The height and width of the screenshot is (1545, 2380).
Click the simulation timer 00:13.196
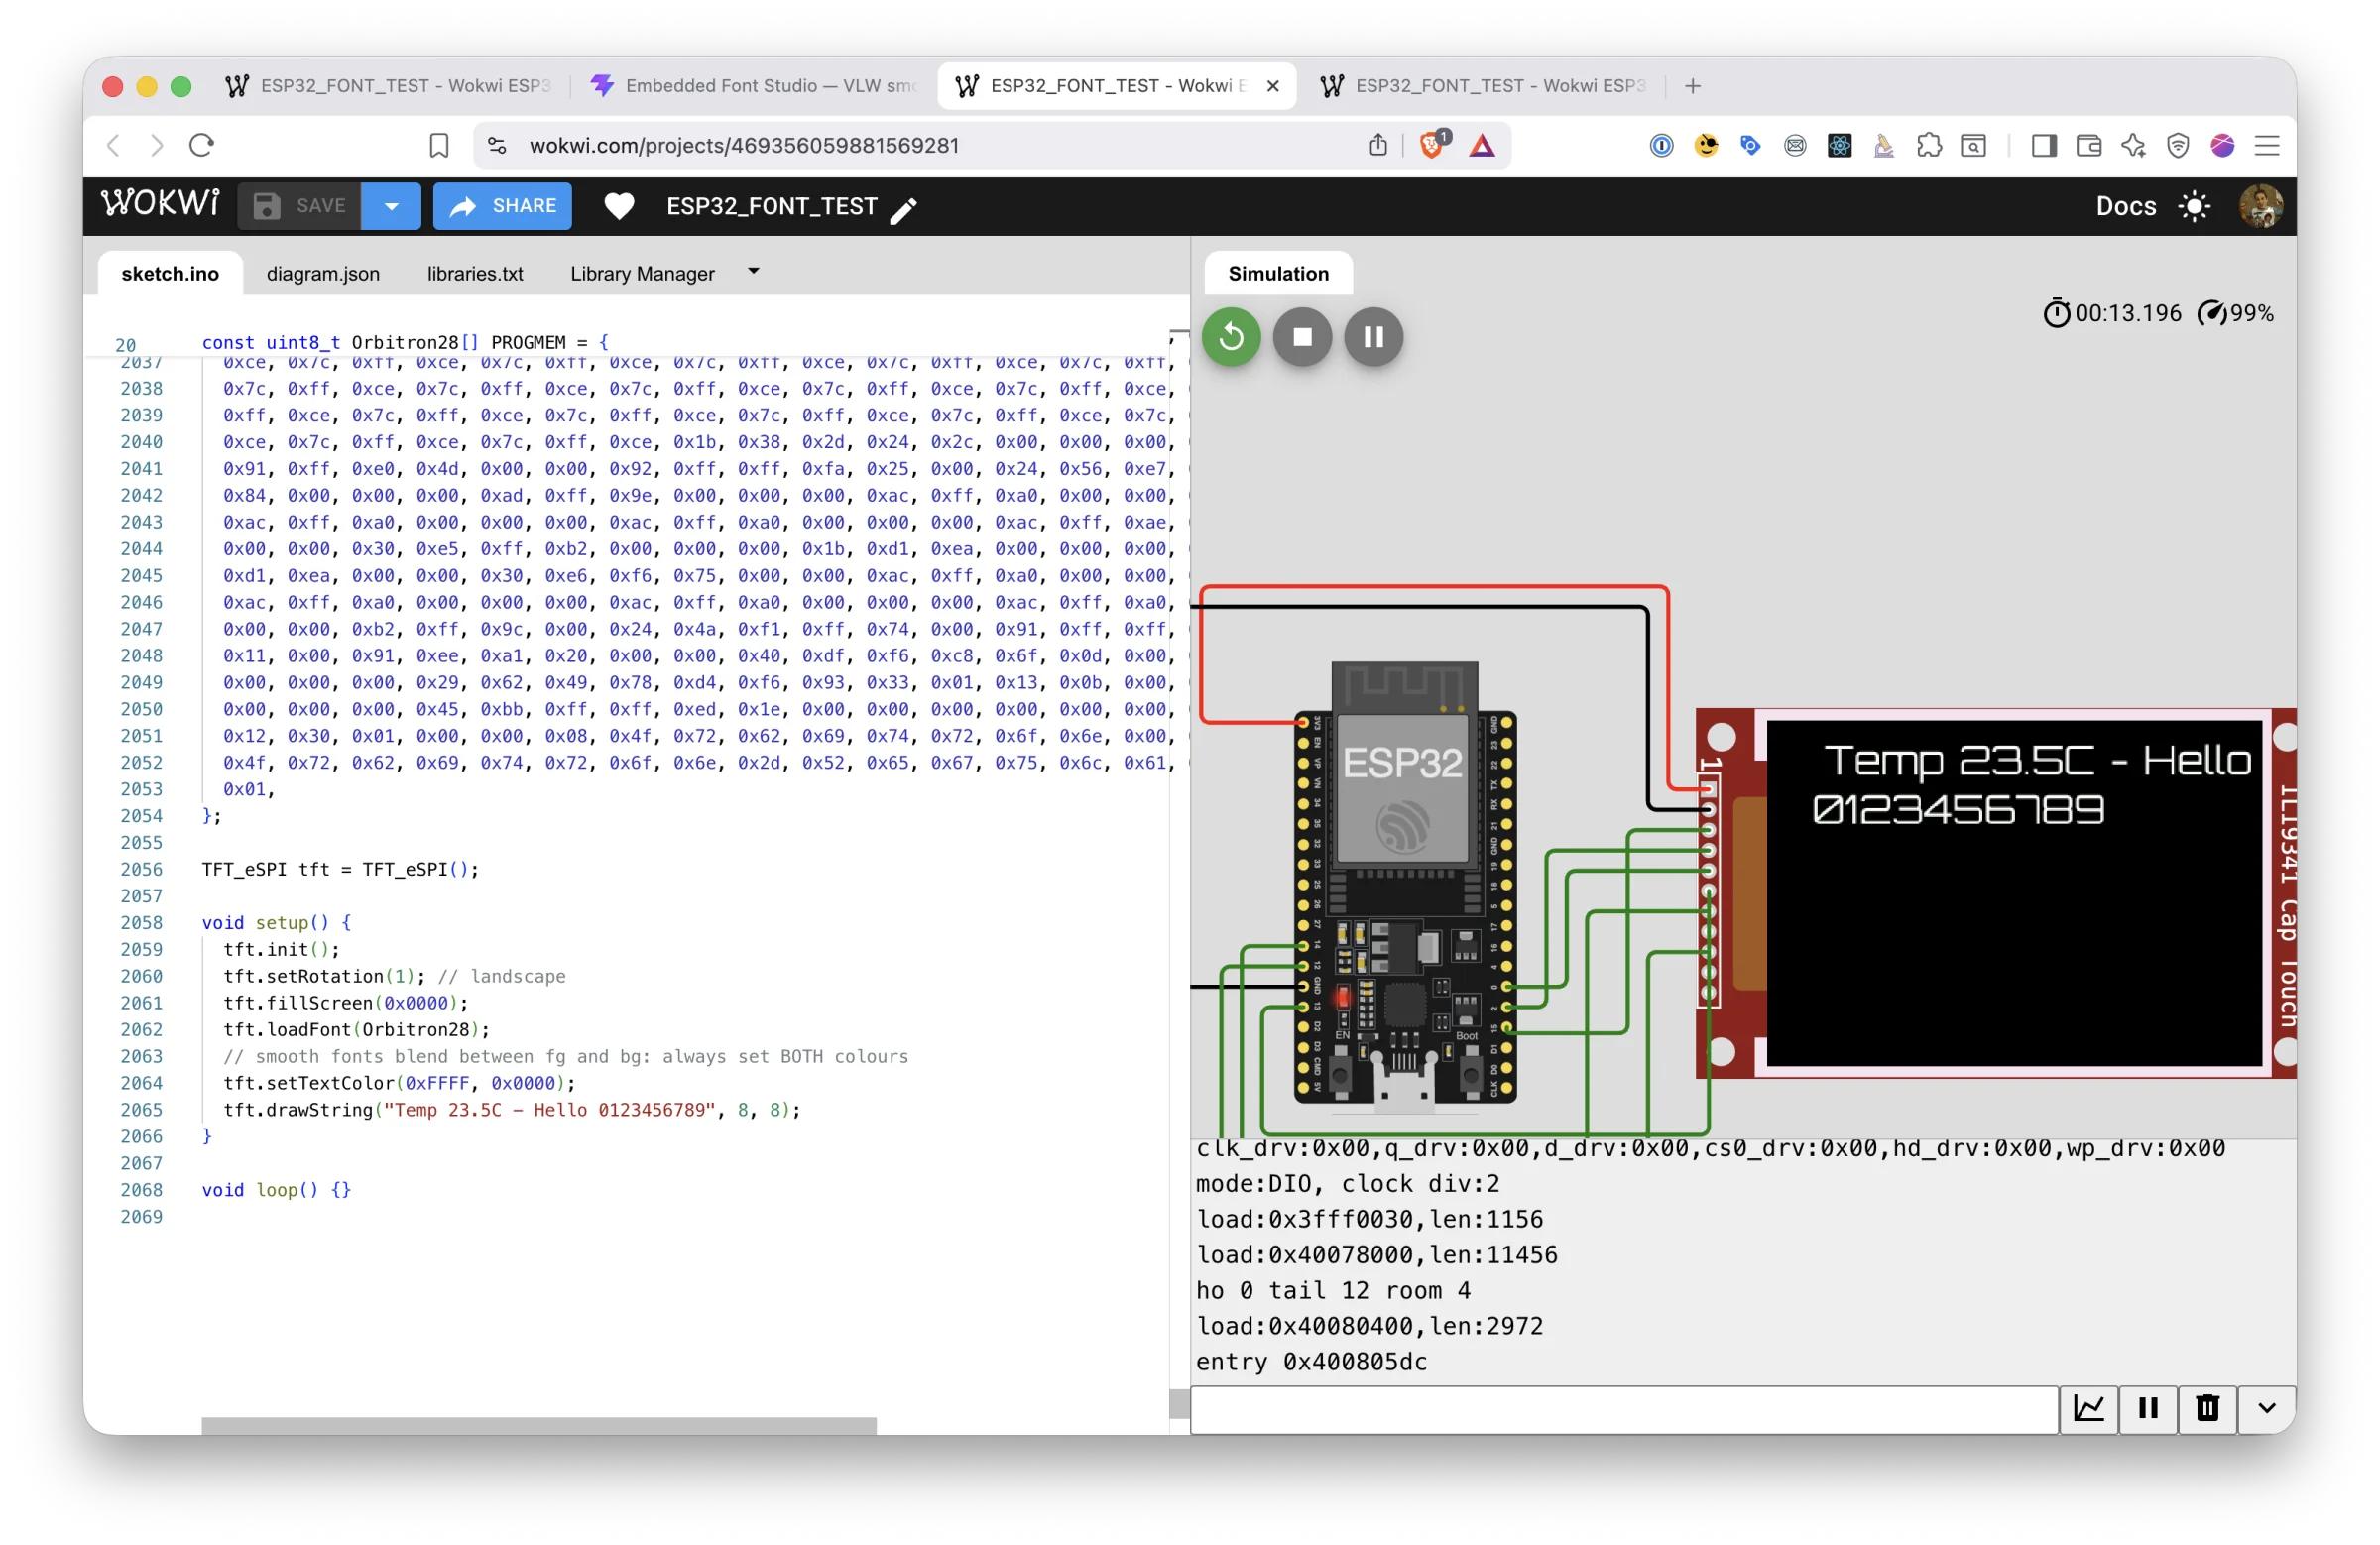(x=2111, y=313)
